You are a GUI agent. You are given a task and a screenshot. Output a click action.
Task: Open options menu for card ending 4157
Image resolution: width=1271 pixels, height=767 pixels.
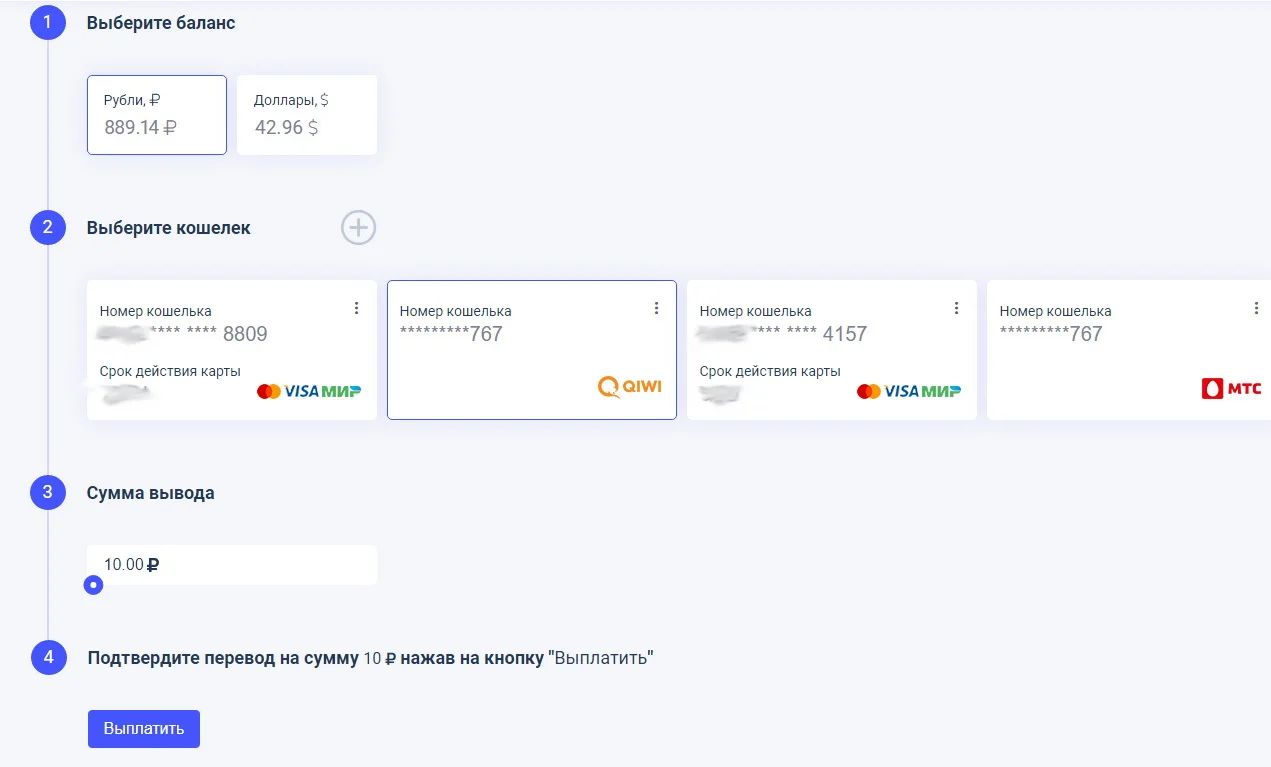point(957,308)
